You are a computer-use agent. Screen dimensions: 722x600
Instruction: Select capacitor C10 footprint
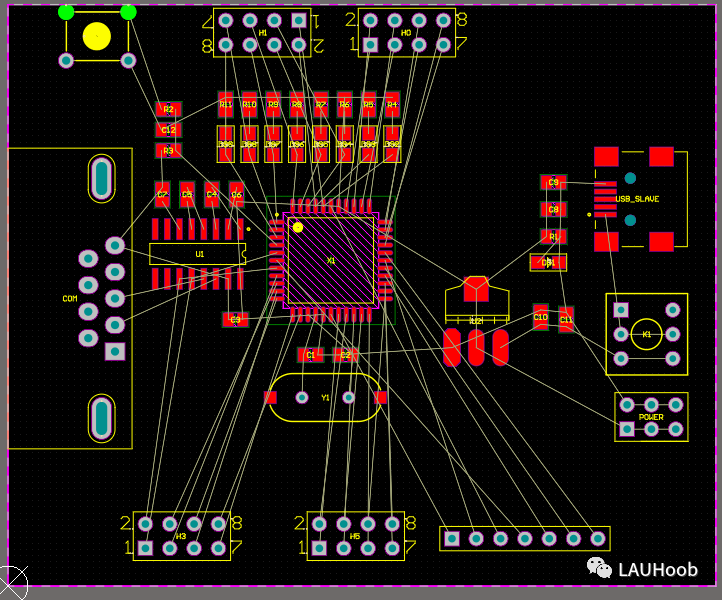541,317
